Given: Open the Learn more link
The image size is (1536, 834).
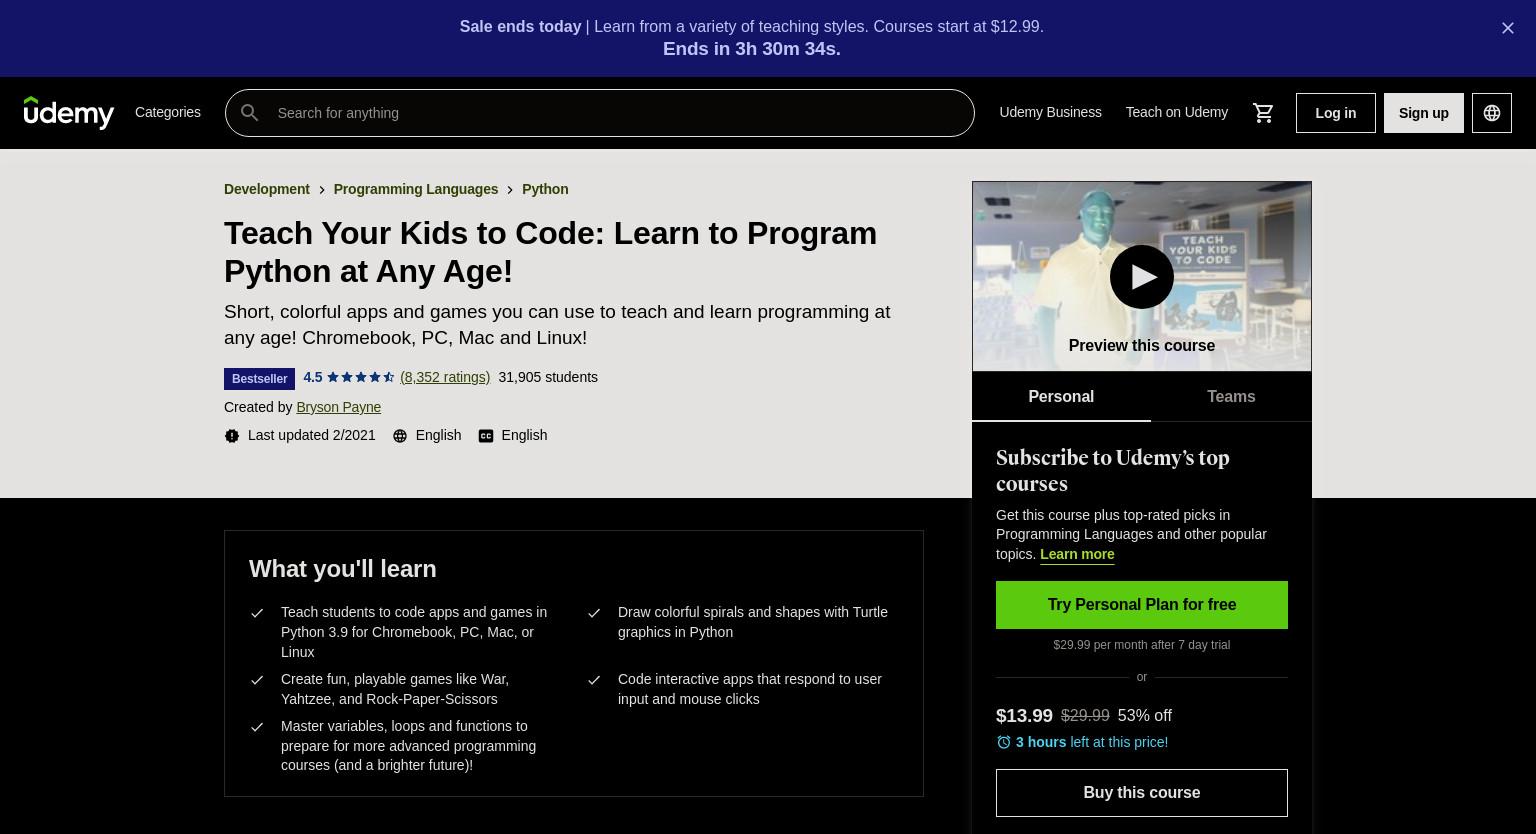Looking at the screenshot, I should pos(1077,554).
